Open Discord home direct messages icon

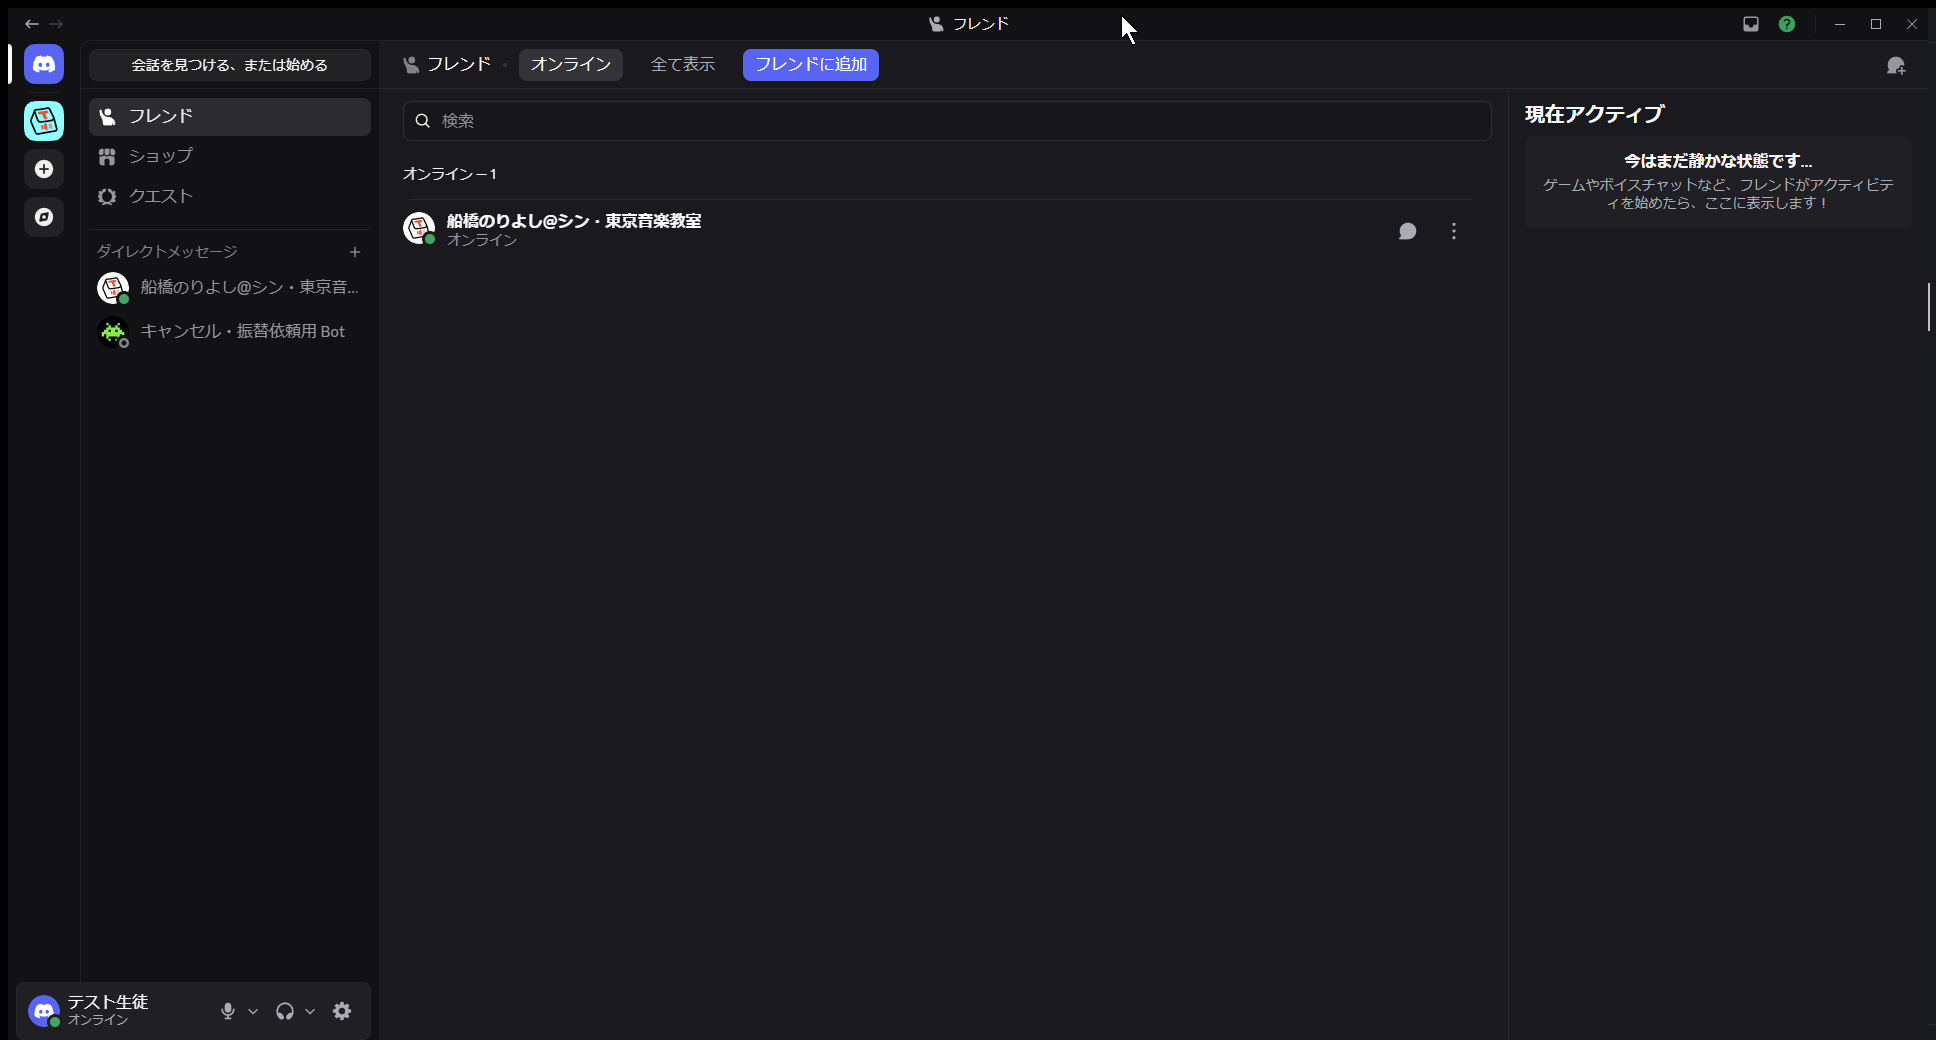[44, 64]
